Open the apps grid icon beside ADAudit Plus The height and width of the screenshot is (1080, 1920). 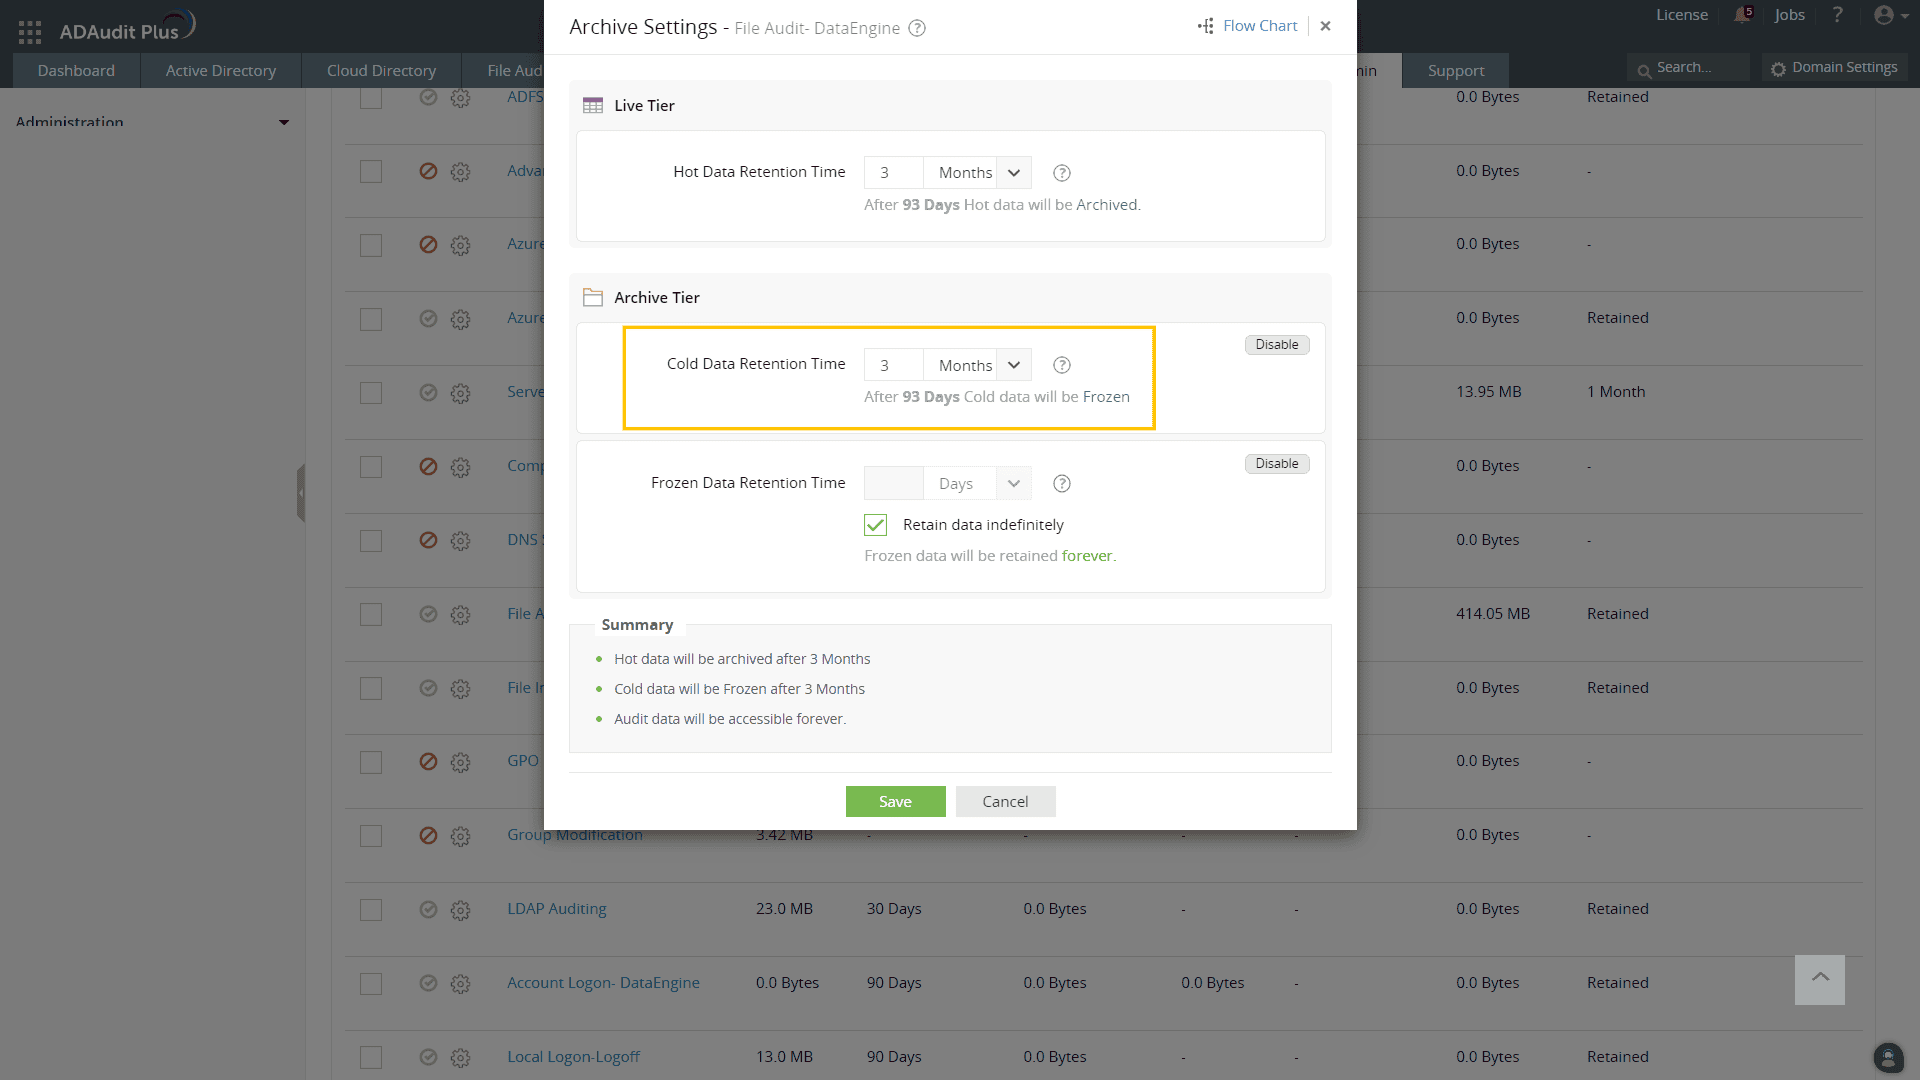[30, 32]
